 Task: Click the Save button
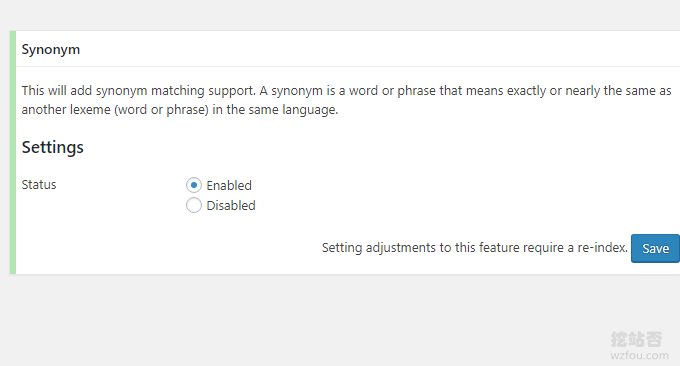click(655, 248)
